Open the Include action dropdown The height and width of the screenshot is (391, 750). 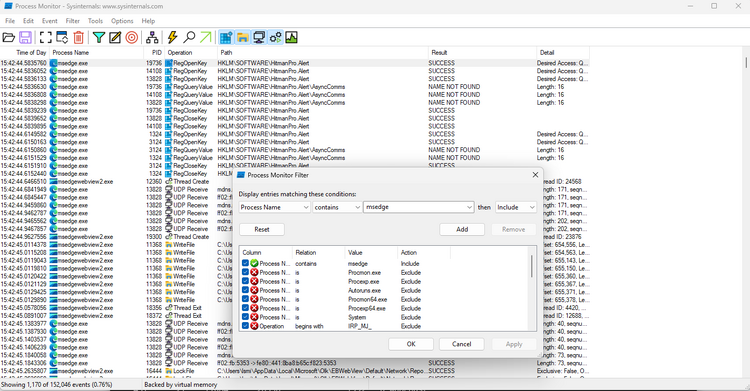tap(516, 207)
